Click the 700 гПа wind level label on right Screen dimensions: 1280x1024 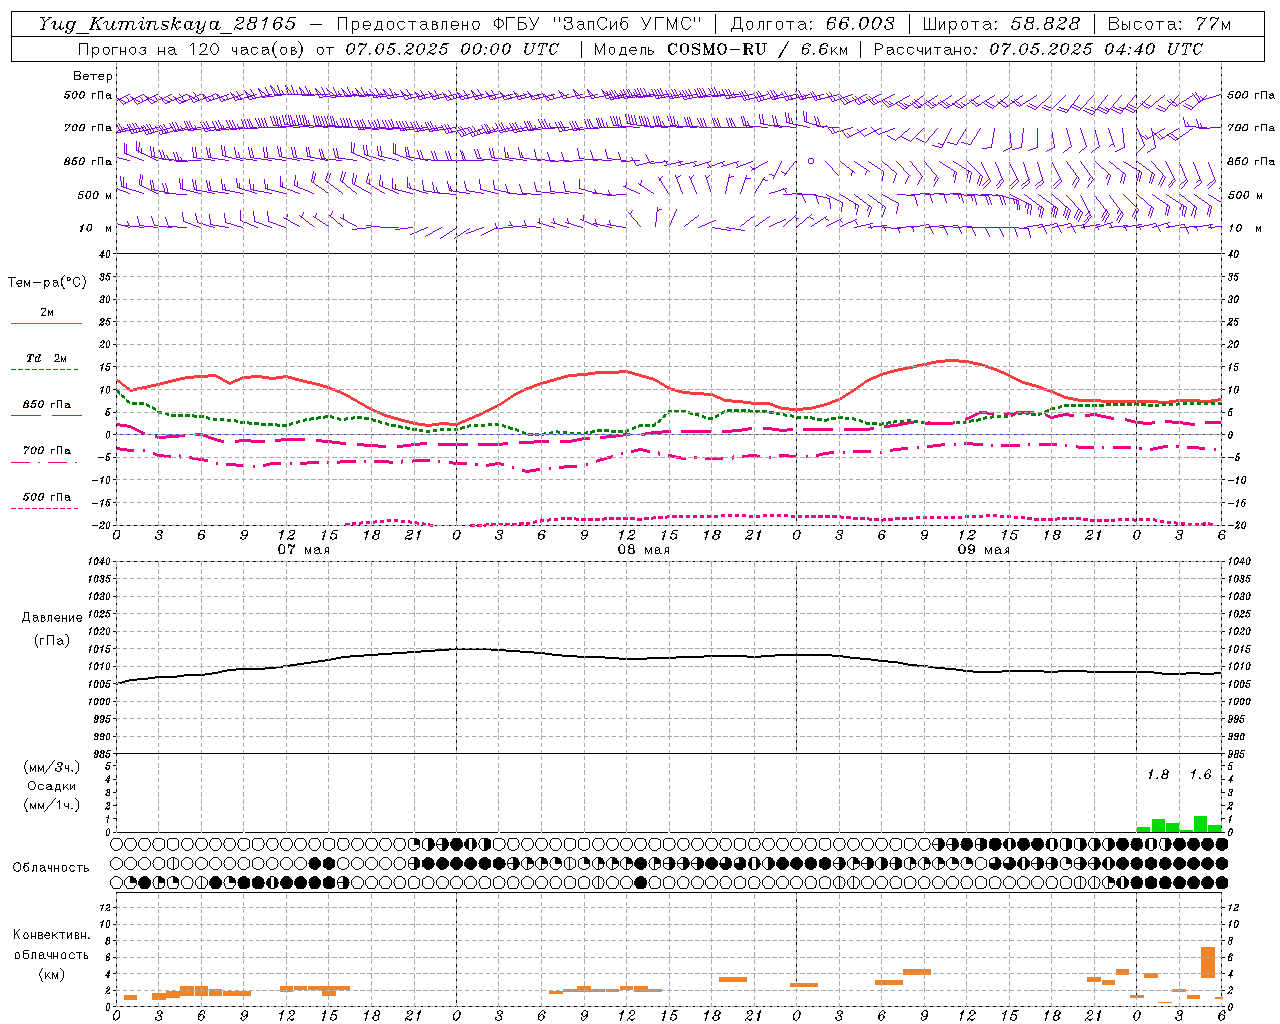coord(1251,128)
